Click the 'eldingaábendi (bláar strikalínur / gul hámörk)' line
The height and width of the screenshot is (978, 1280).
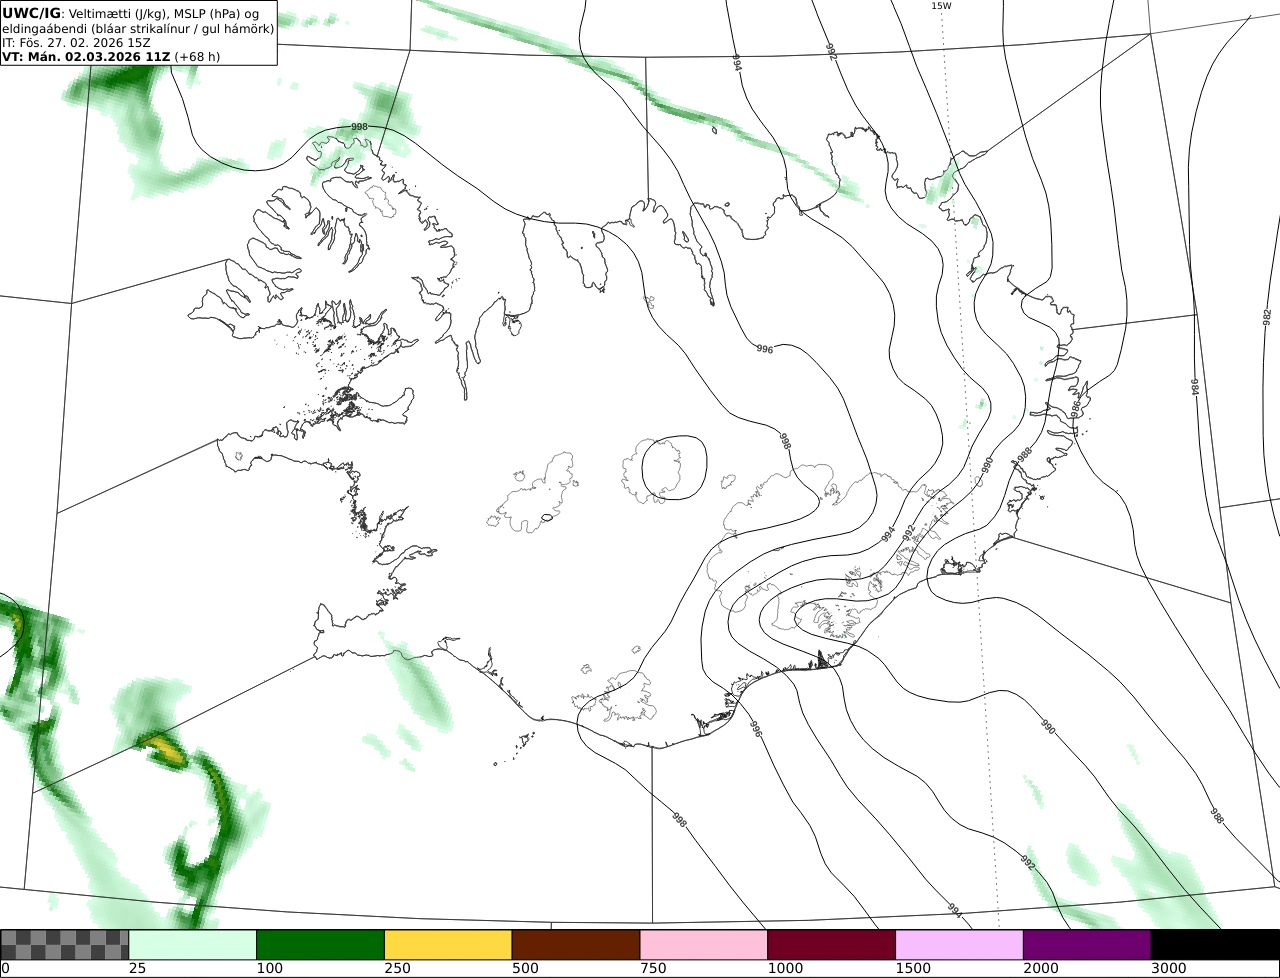click(138, 28)
